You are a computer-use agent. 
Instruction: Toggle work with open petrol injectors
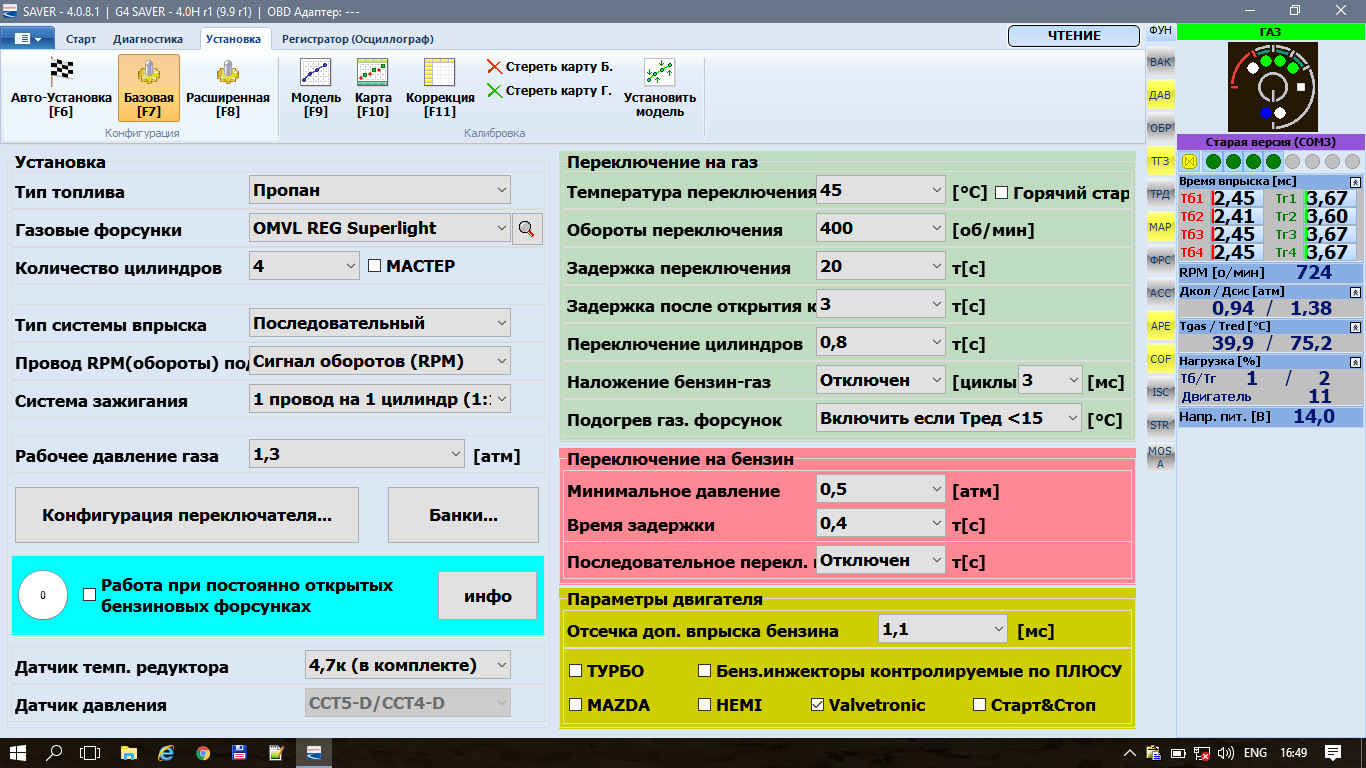(89, 594)
